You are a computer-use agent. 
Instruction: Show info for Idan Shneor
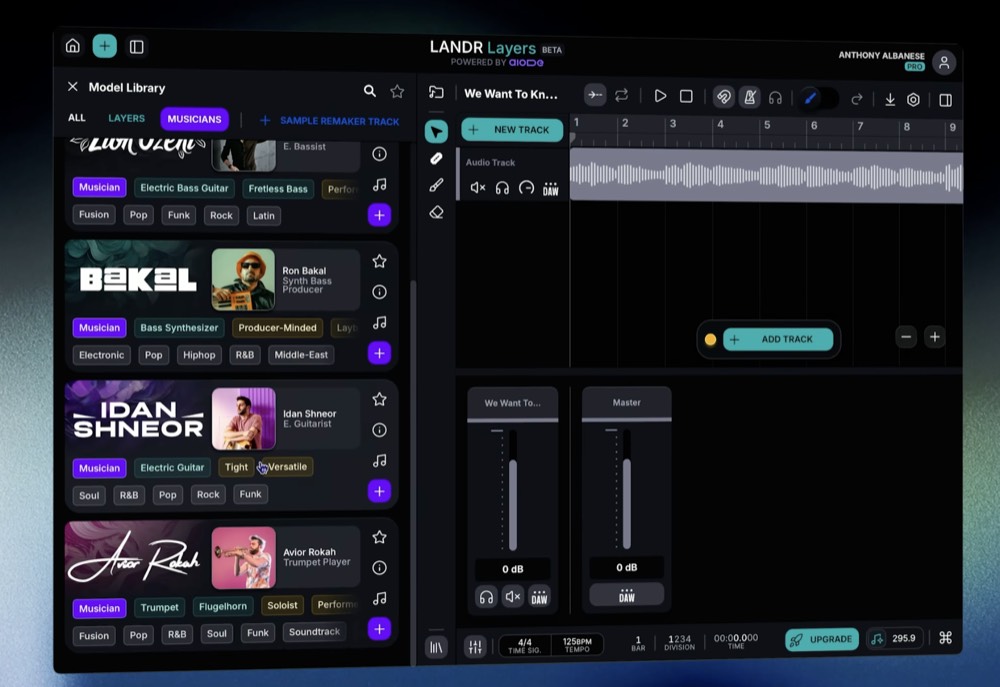(379, 430)
